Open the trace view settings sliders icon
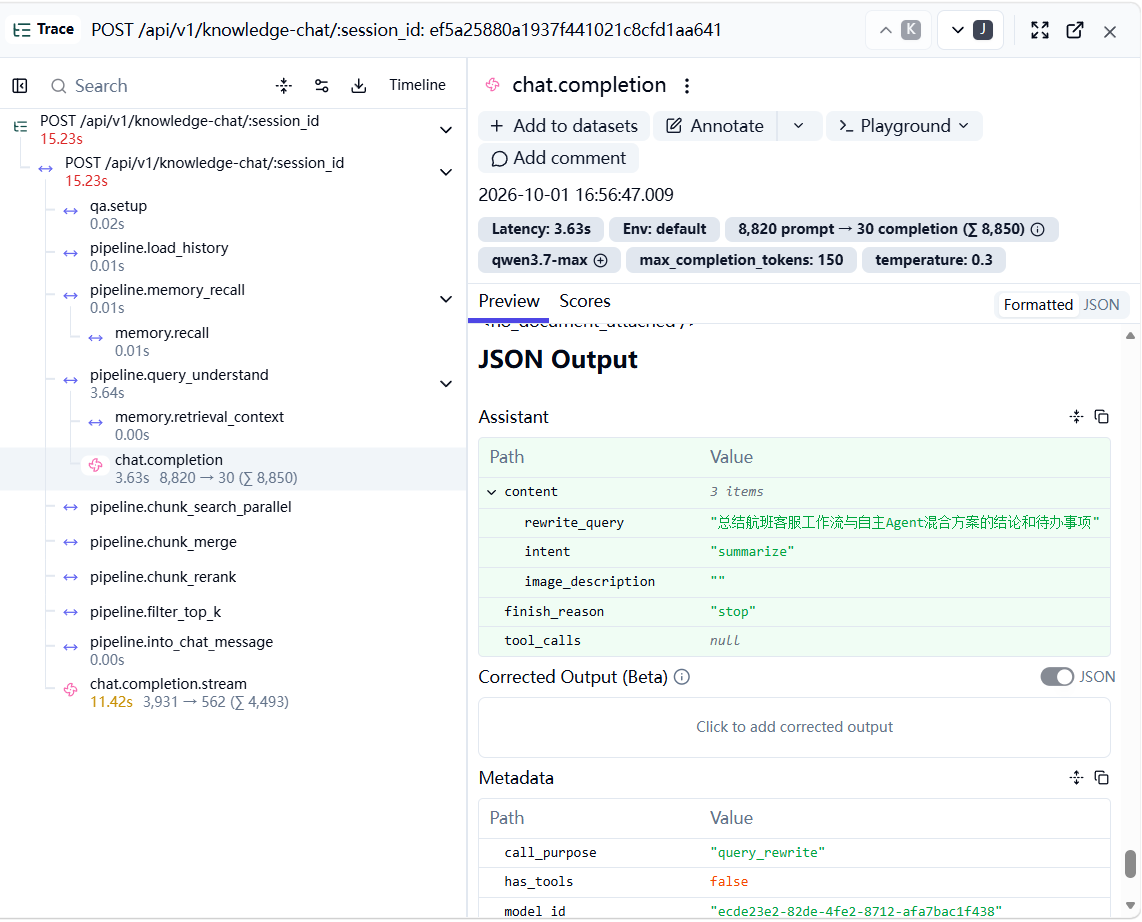The width and height of the screenshot is (1142, 922). (321, 86)
